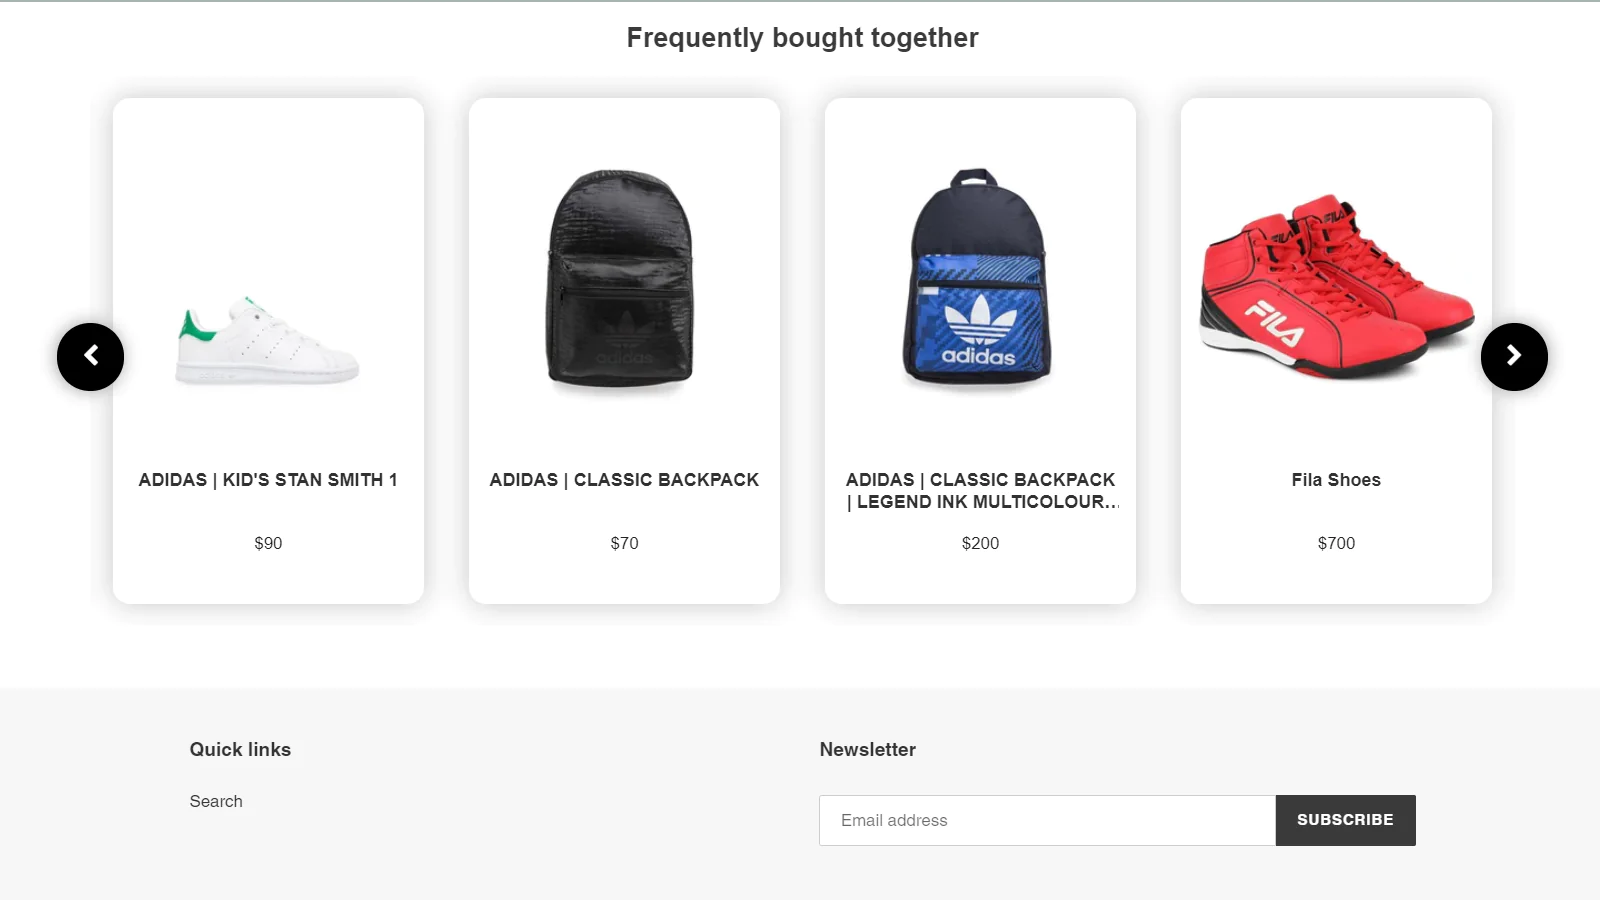Click the $70 backpack price

tap(624, 543)
